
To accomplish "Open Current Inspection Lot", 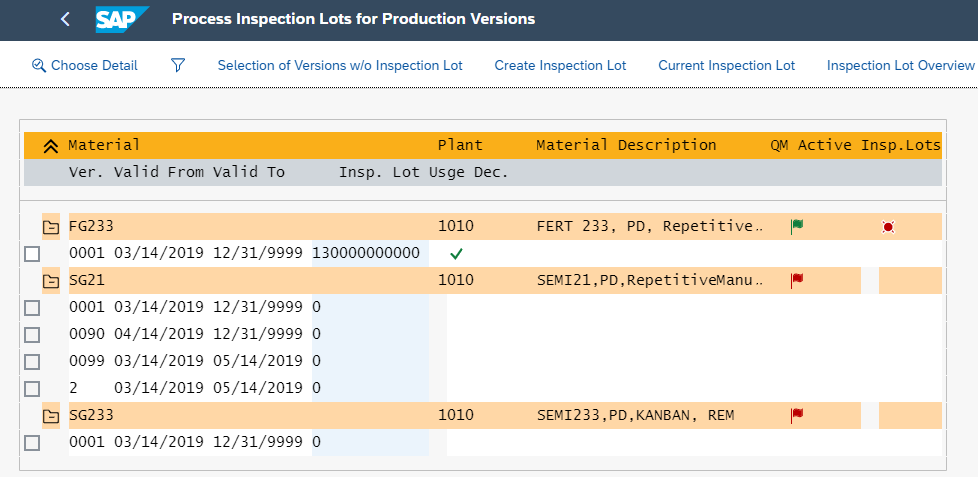I will click(727, 65).
